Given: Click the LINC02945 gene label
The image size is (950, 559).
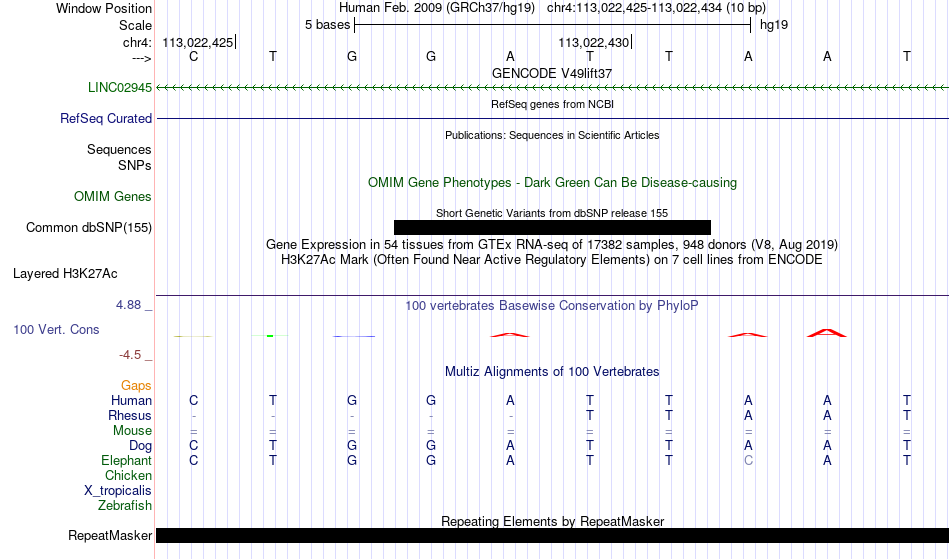Looking at the screenshot, I should (120, 87).
